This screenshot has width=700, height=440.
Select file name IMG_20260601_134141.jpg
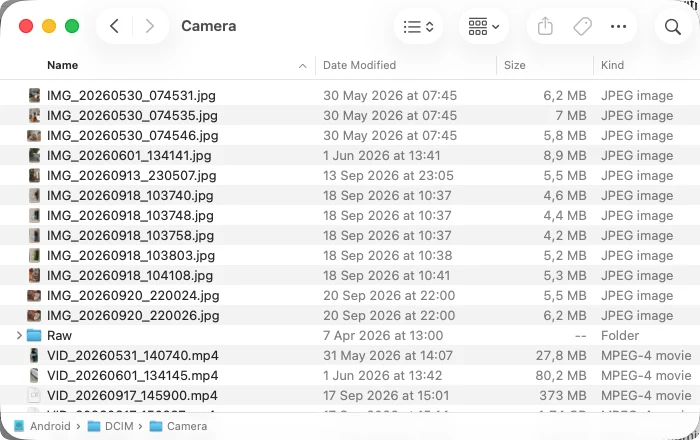(x=129, y=156)
